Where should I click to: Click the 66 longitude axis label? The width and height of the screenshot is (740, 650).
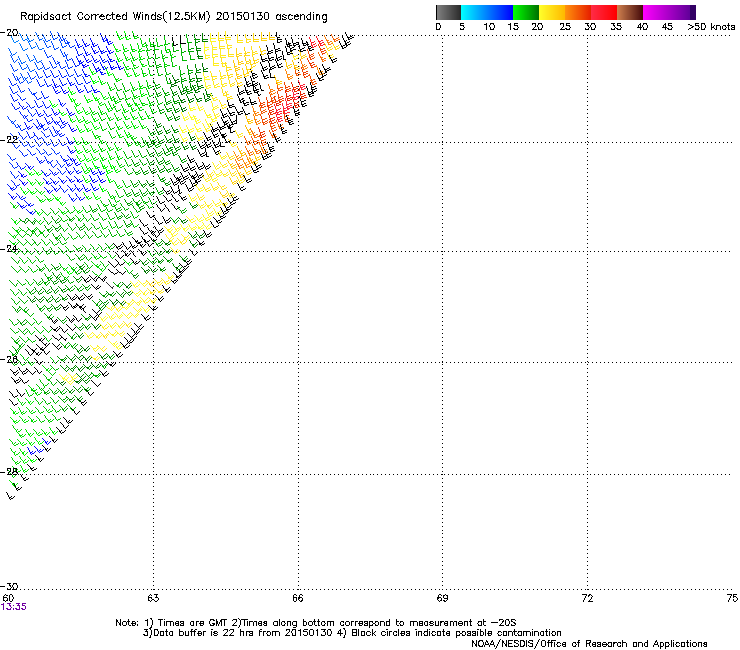(298, 598)
